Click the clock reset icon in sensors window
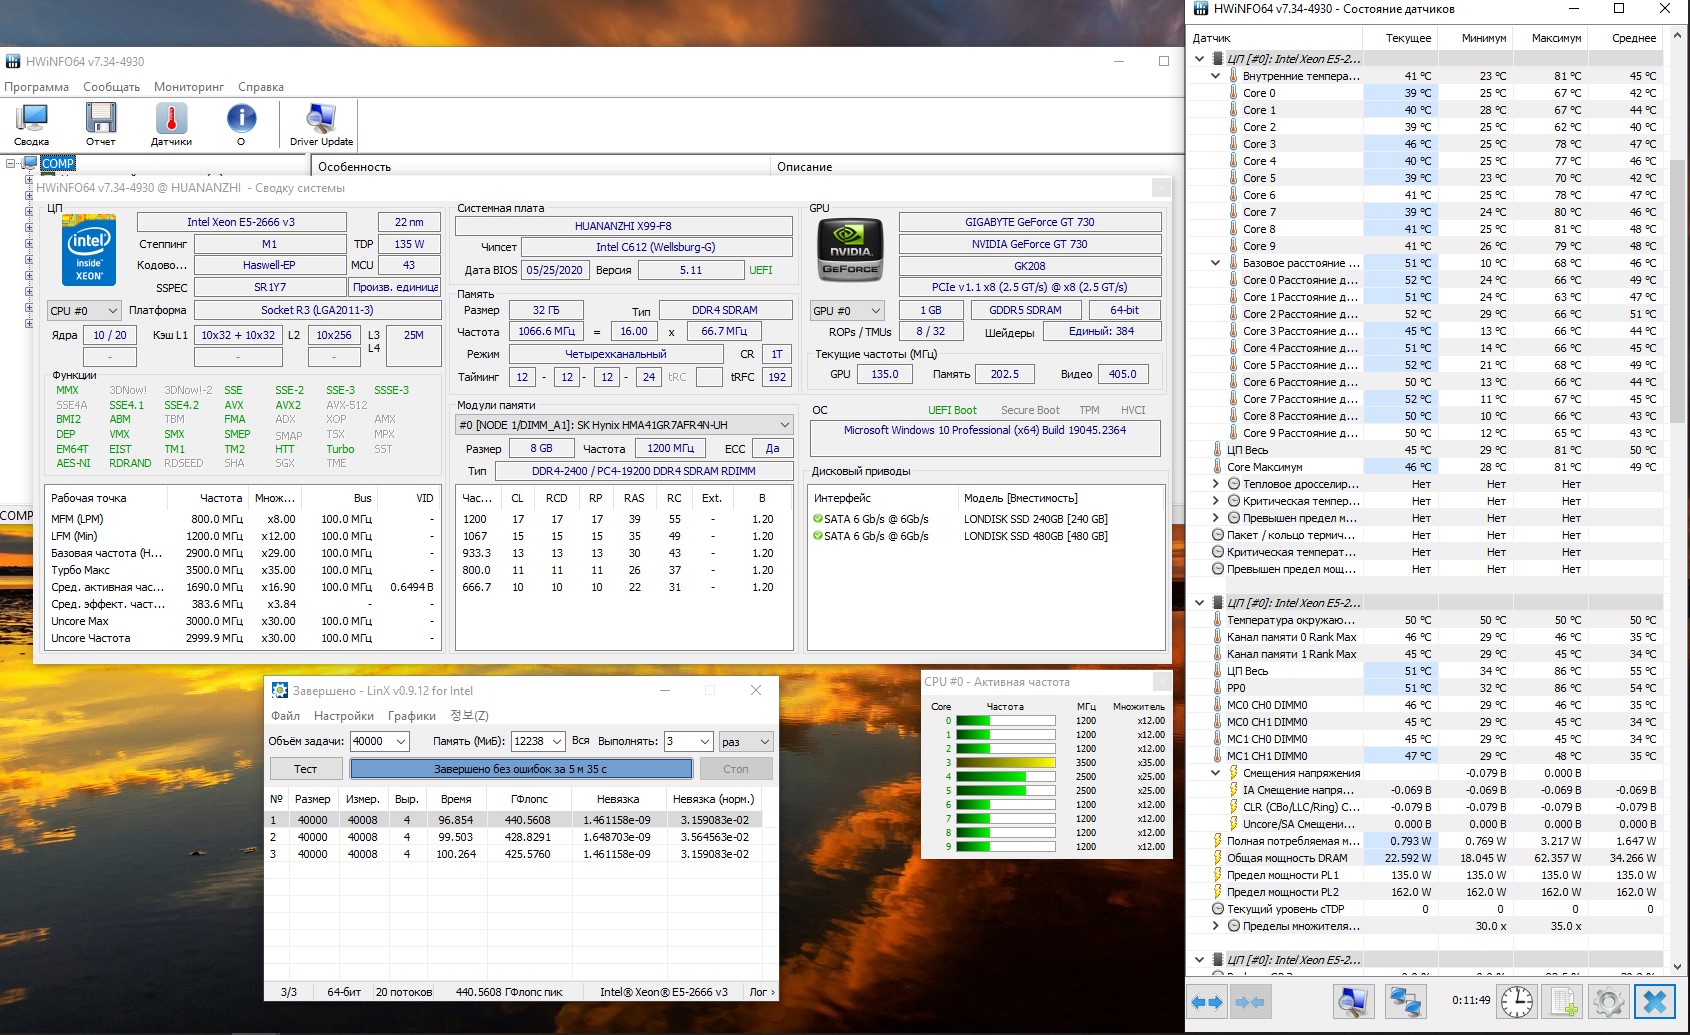 point(1516,1001)
